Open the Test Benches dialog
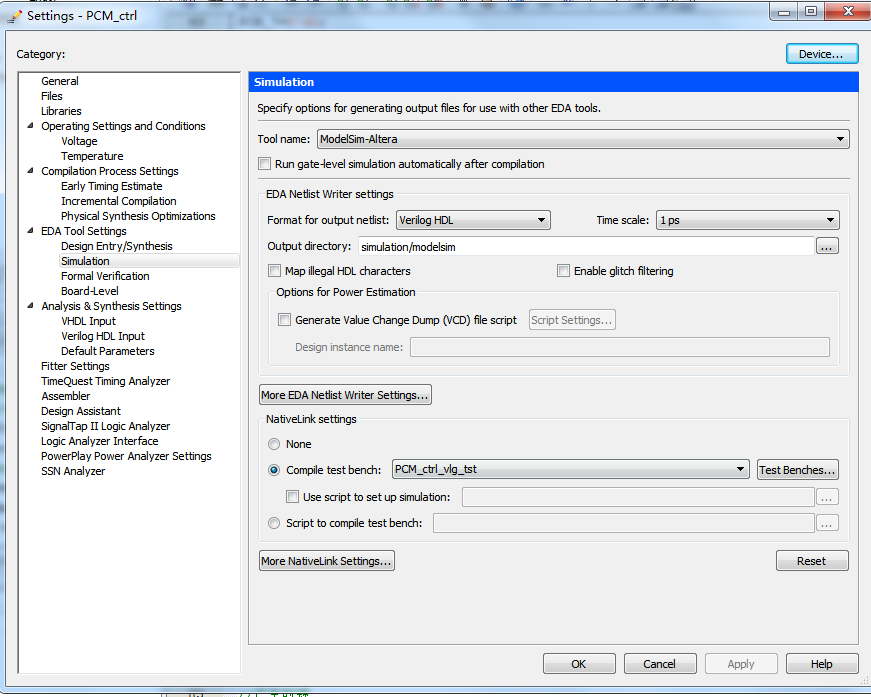Viewport: 871px width, 697px height. tap(798, 470)
